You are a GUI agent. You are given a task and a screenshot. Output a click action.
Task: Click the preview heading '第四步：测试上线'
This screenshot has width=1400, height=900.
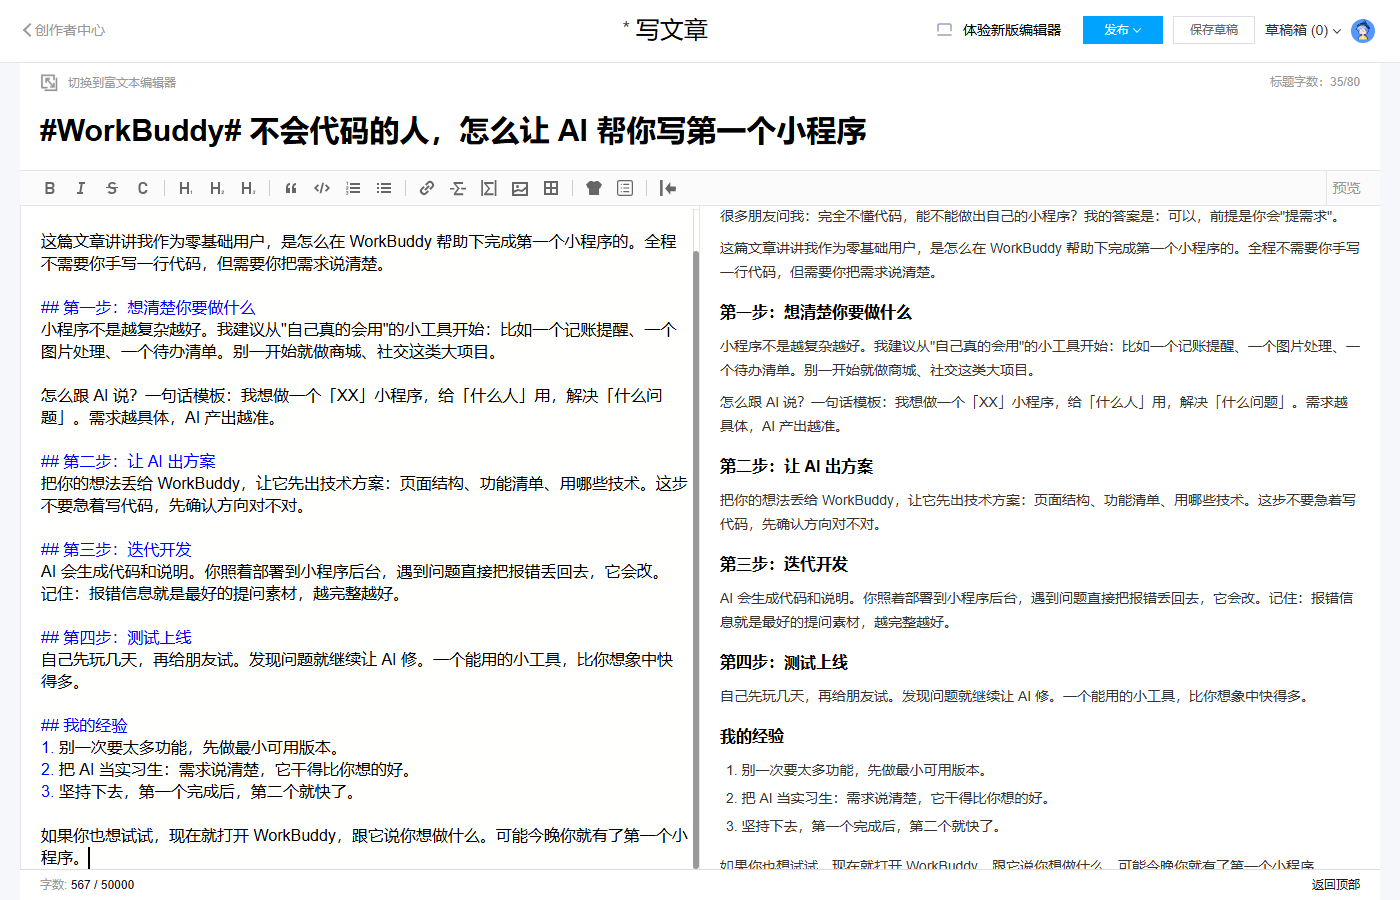[x=784, y=663]
